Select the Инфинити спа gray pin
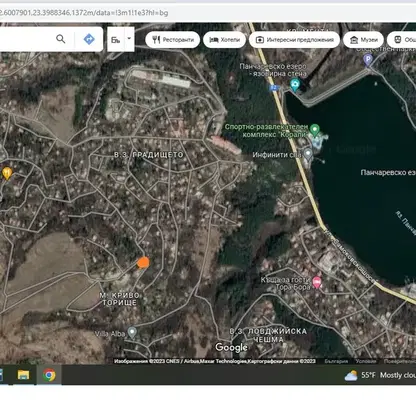Image resolution: width=416 pixels, height=400 pixels. click(x=308, y=154)
